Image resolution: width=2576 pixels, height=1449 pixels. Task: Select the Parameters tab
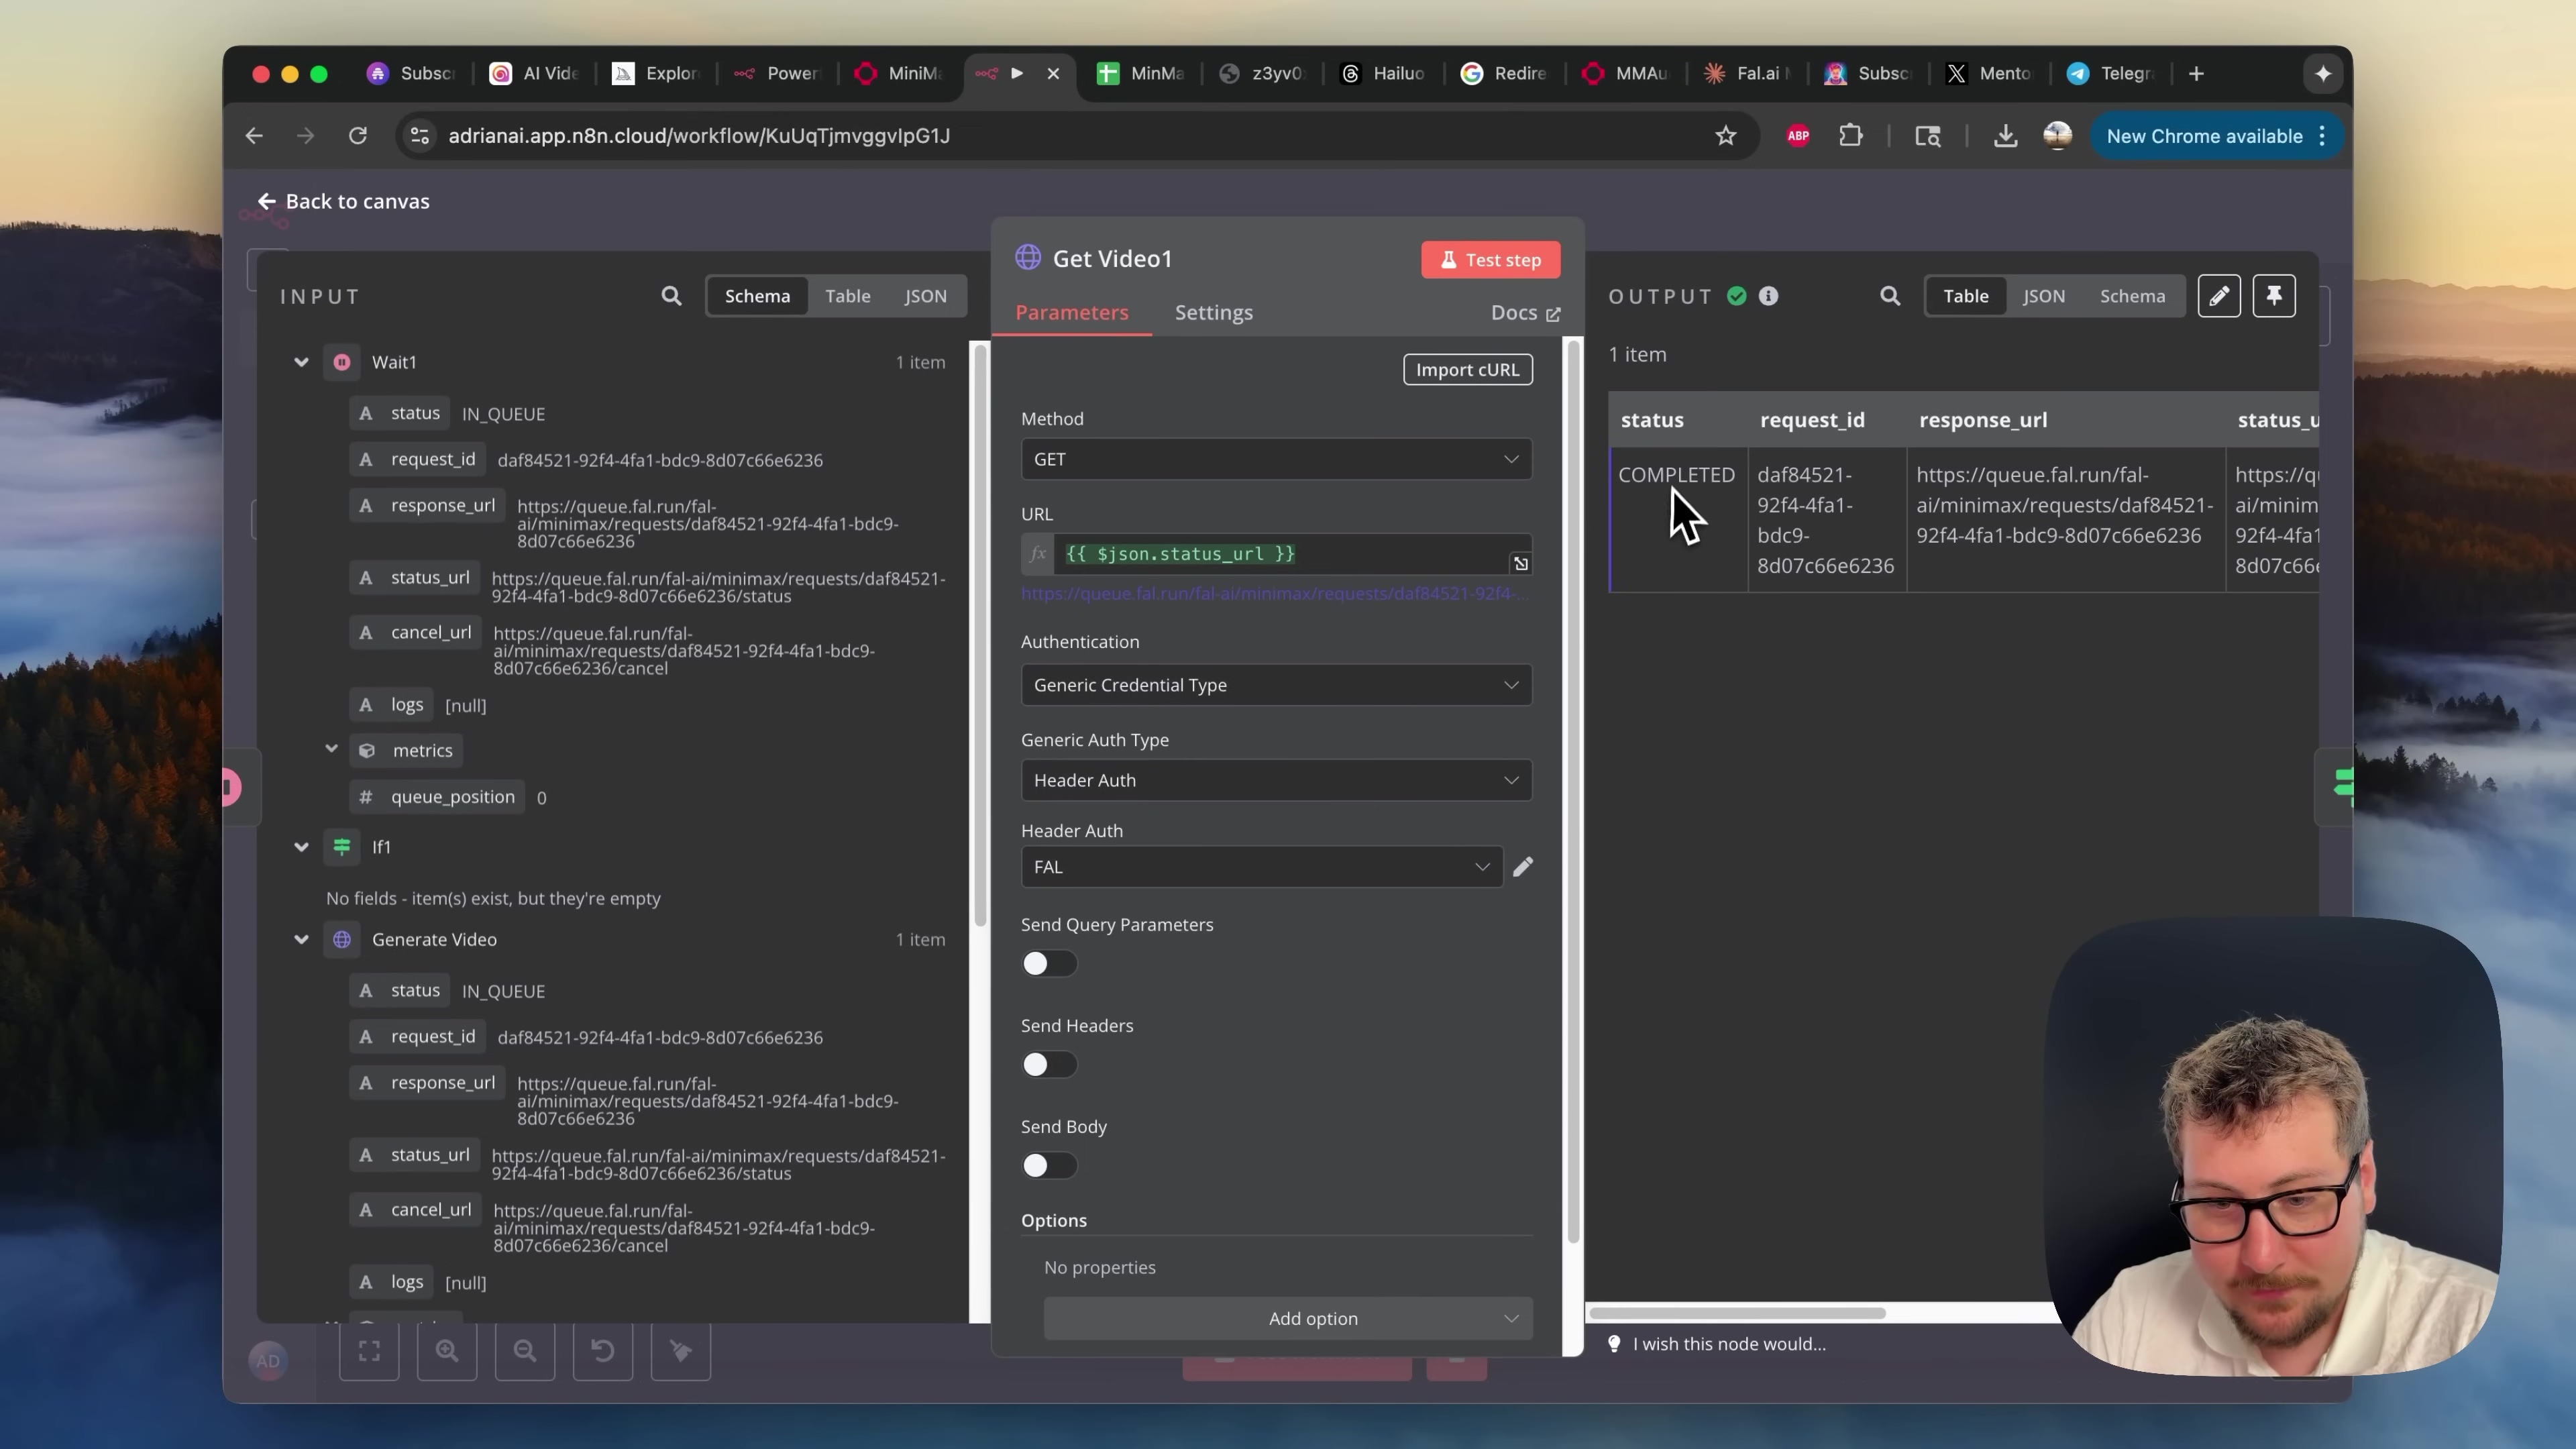click(1071, 313)
